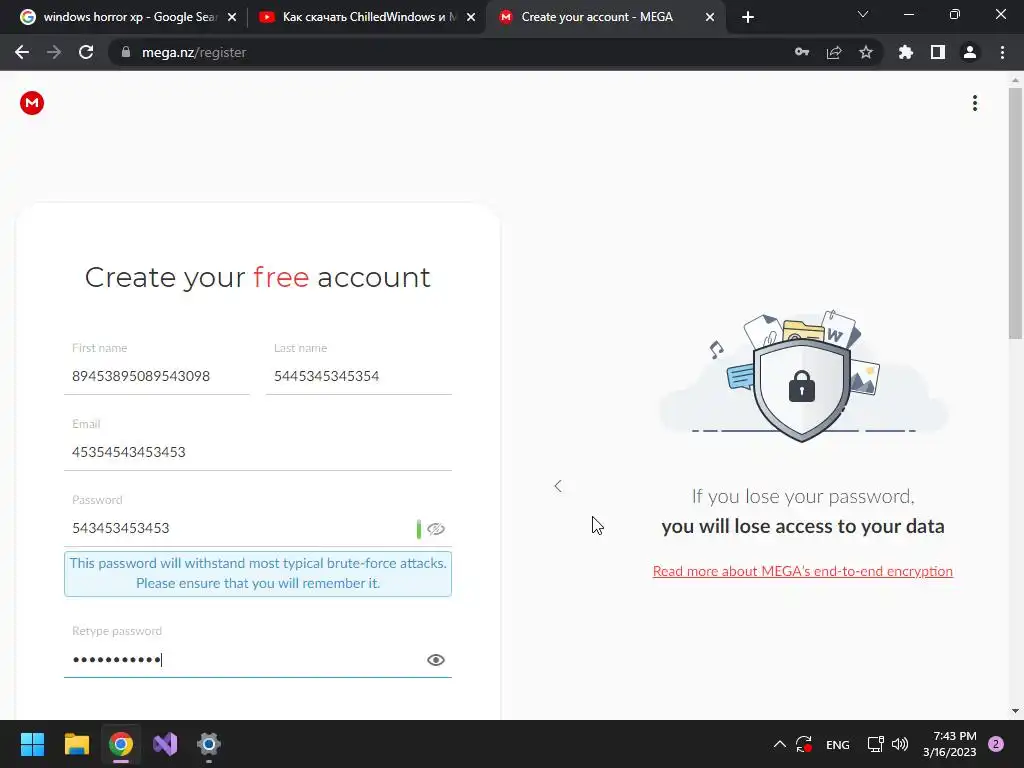Image resolution: width=1024 pixels, height=768 pixels.
Task: Share this page via the share icon
Action: point(834,52)
